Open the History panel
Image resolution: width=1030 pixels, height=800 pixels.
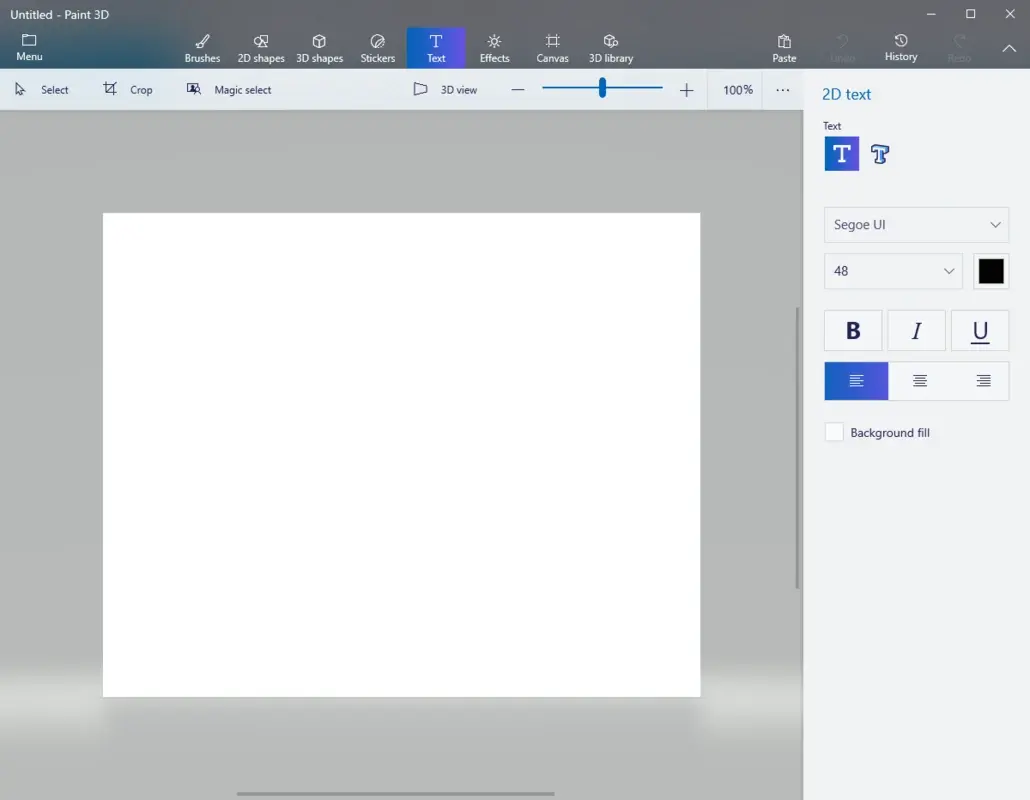click(900, 46)
